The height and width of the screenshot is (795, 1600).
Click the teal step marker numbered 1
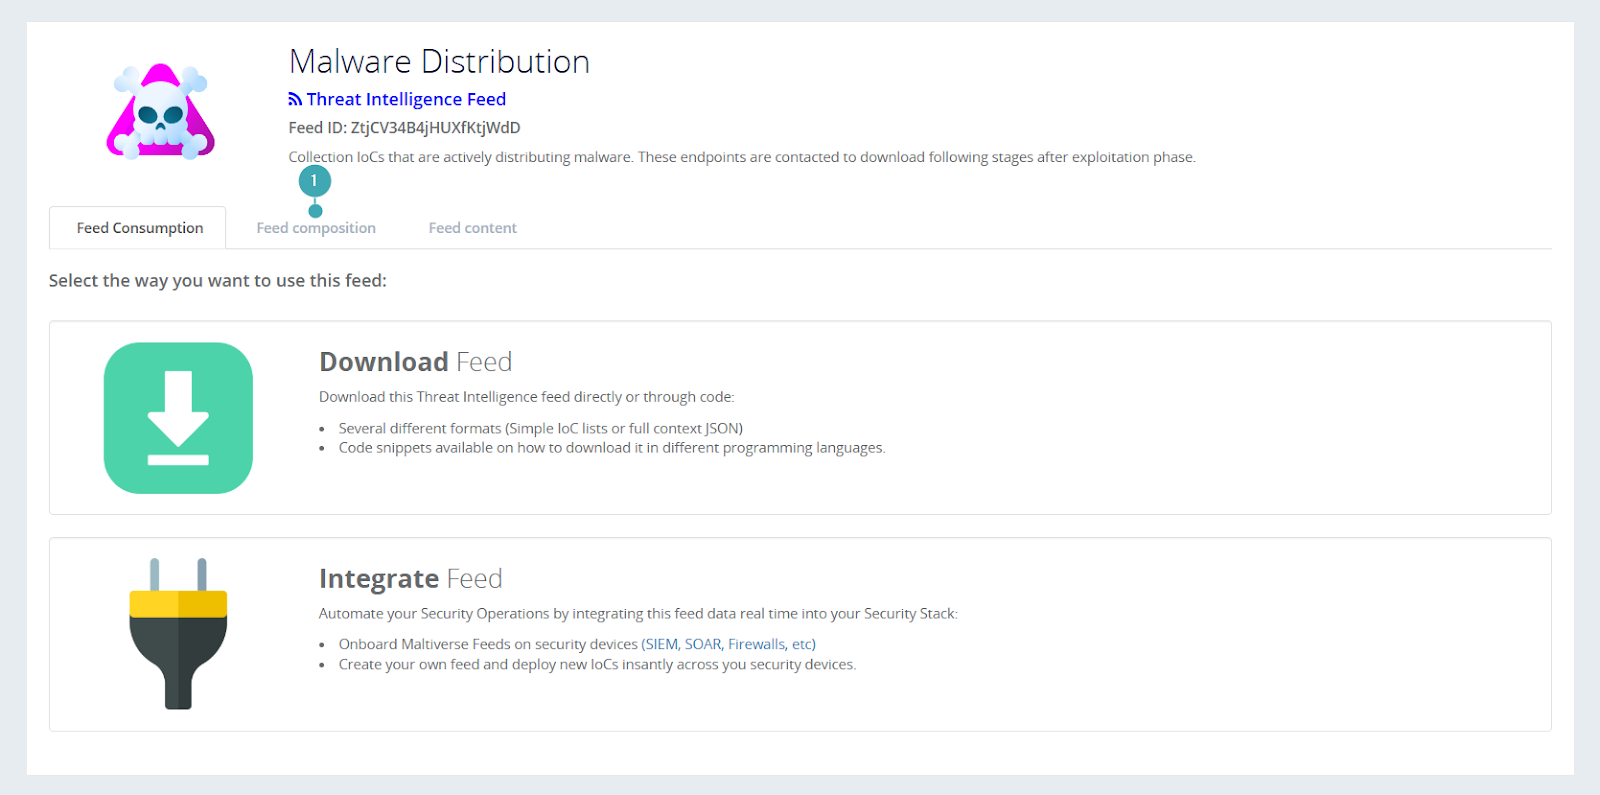pos(314,181)
